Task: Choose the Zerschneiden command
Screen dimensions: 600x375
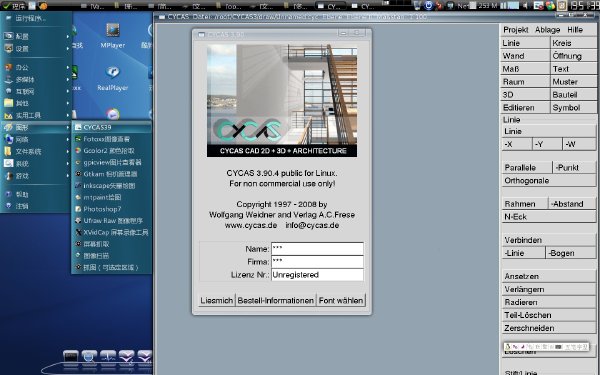Action: 548,328
